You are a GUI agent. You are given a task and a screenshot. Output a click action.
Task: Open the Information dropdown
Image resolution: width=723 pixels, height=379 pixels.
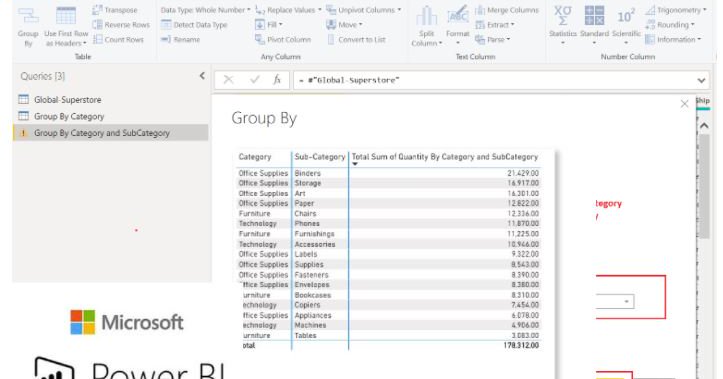tap(673, 39)
